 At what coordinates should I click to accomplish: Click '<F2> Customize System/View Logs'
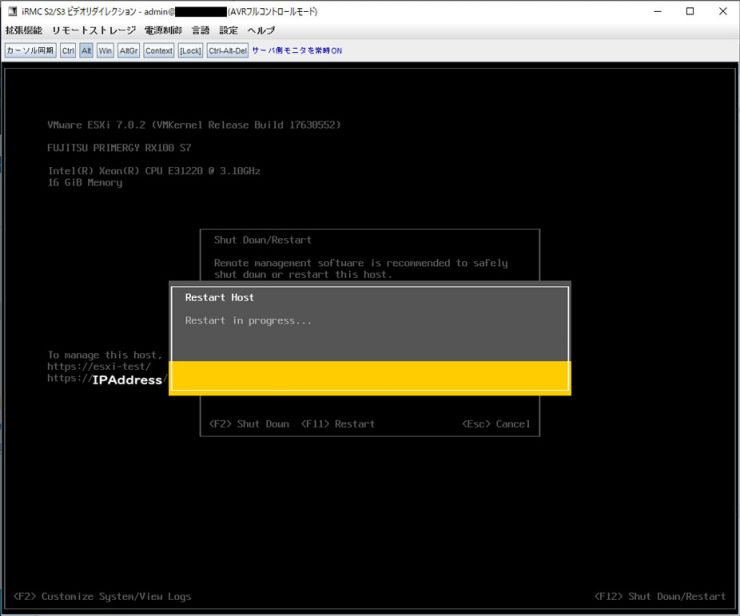[102, 596]
